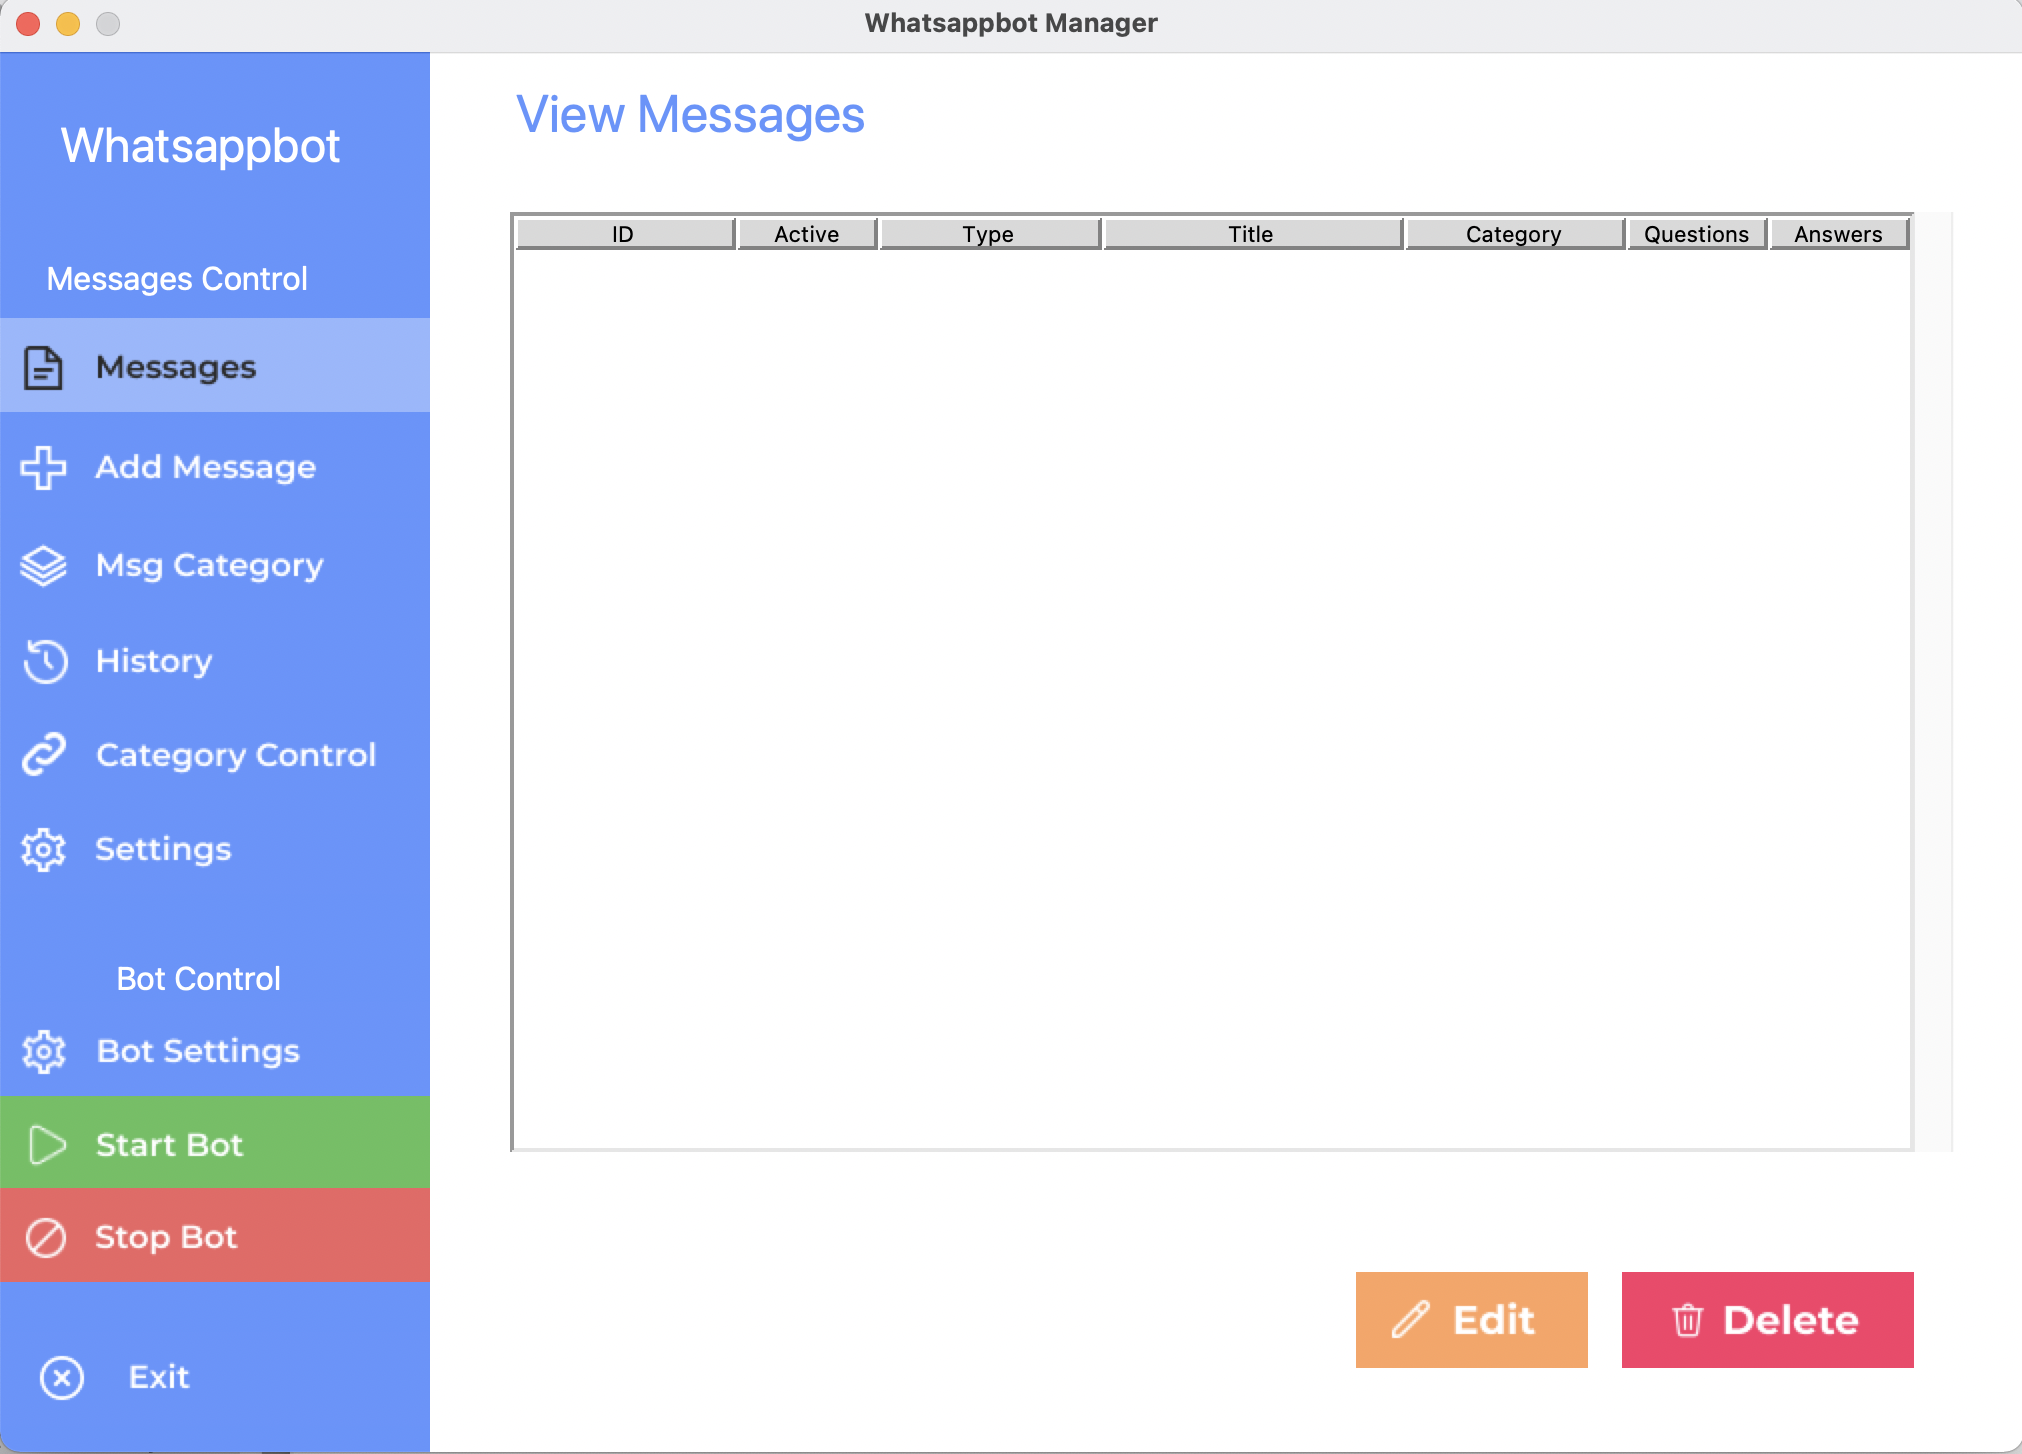Click the Type column header
Image resolution: width=2022 pixels, height=1454 pixels.
click(989, 234)
